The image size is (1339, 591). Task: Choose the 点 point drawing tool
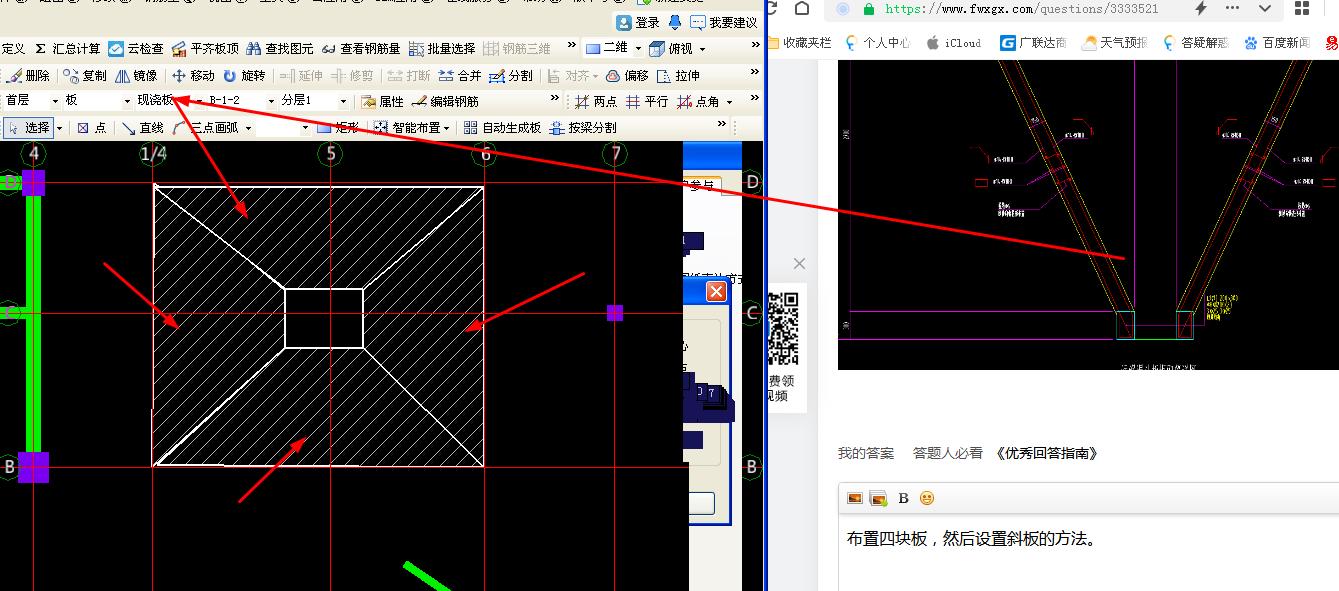(x=91, y=128)
